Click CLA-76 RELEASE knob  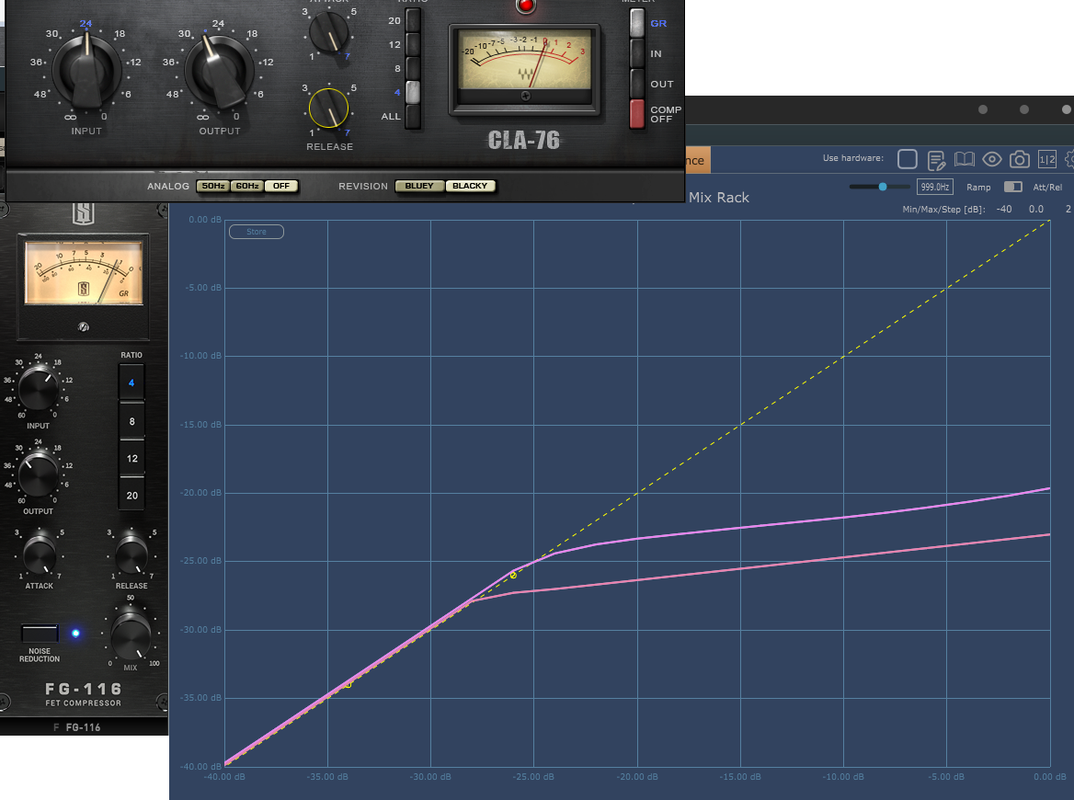click(329, 108)
